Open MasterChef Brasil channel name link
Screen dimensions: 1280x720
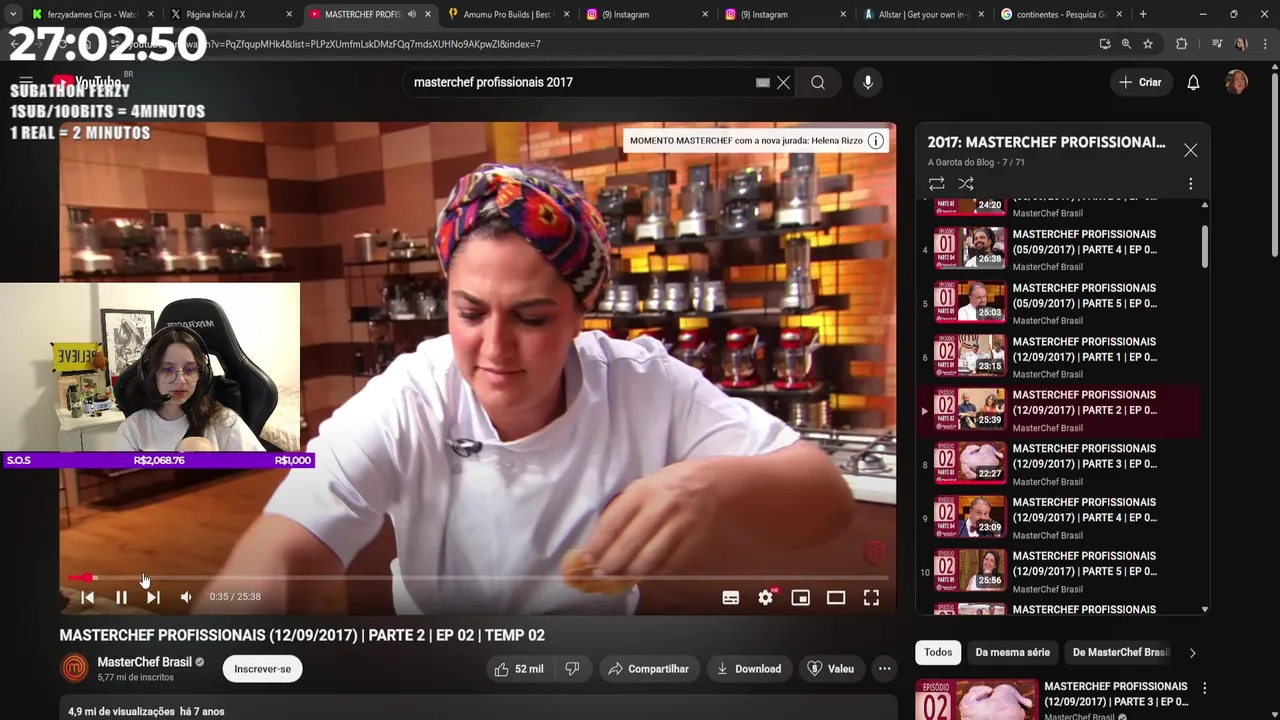pyautogui.click(x=144, y=662)
